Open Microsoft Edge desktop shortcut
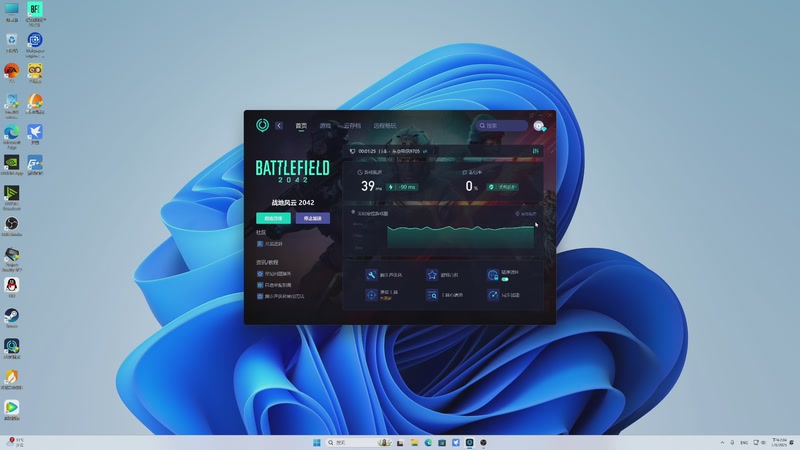Image resolution: width=800 pixels, height=450 pixels. (x=11, y=136)
